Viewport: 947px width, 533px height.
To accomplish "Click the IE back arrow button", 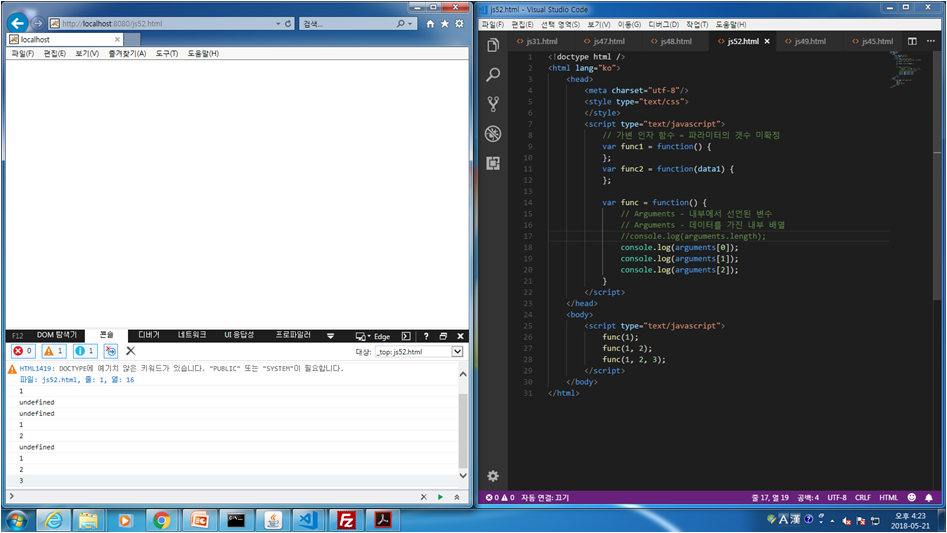I will (18, 23).
